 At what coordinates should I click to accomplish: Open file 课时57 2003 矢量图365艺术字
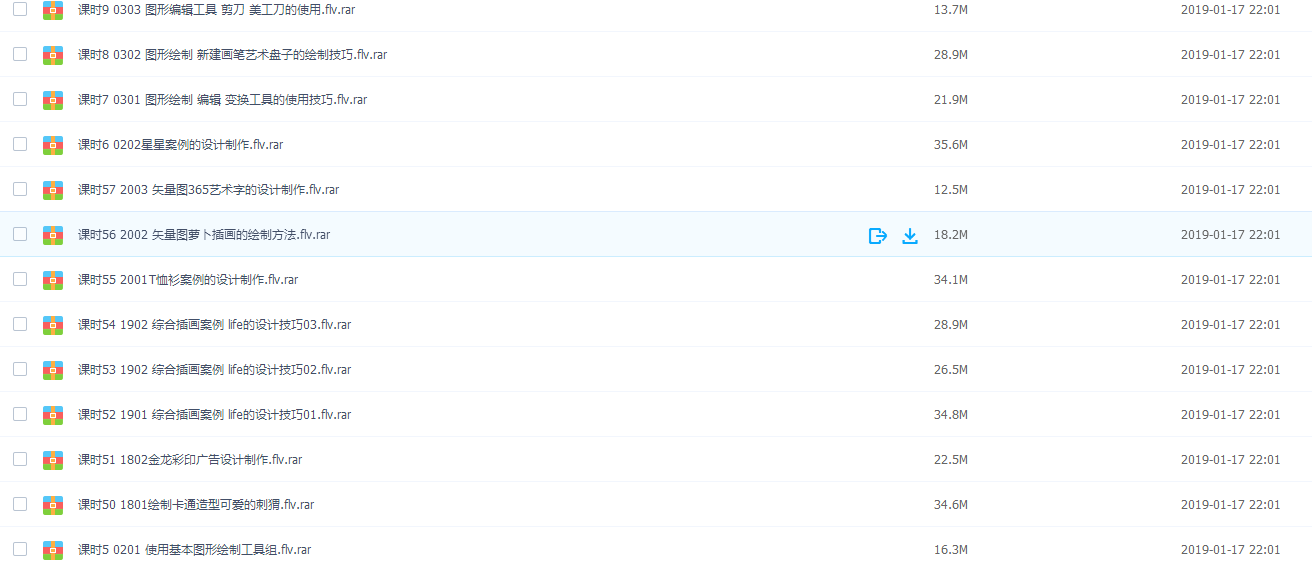click(x=208, y=190)
